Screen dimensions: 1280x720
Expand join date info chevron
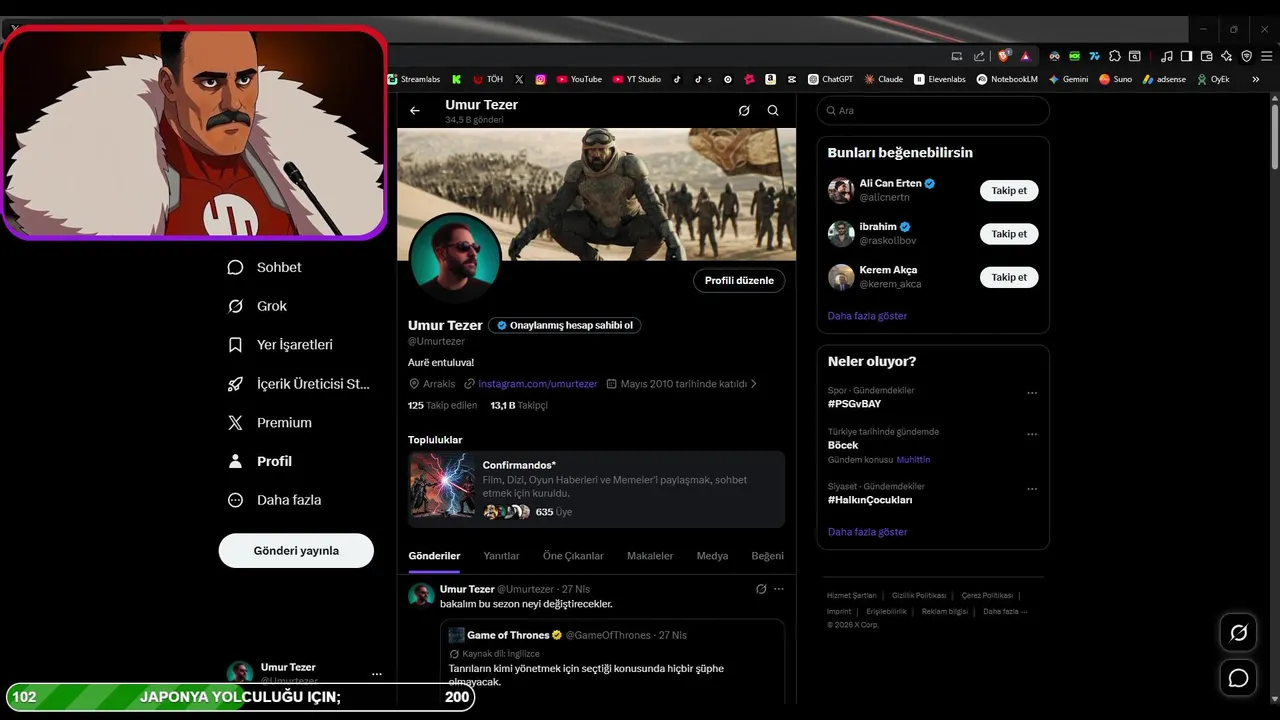(x=754, y=383)
